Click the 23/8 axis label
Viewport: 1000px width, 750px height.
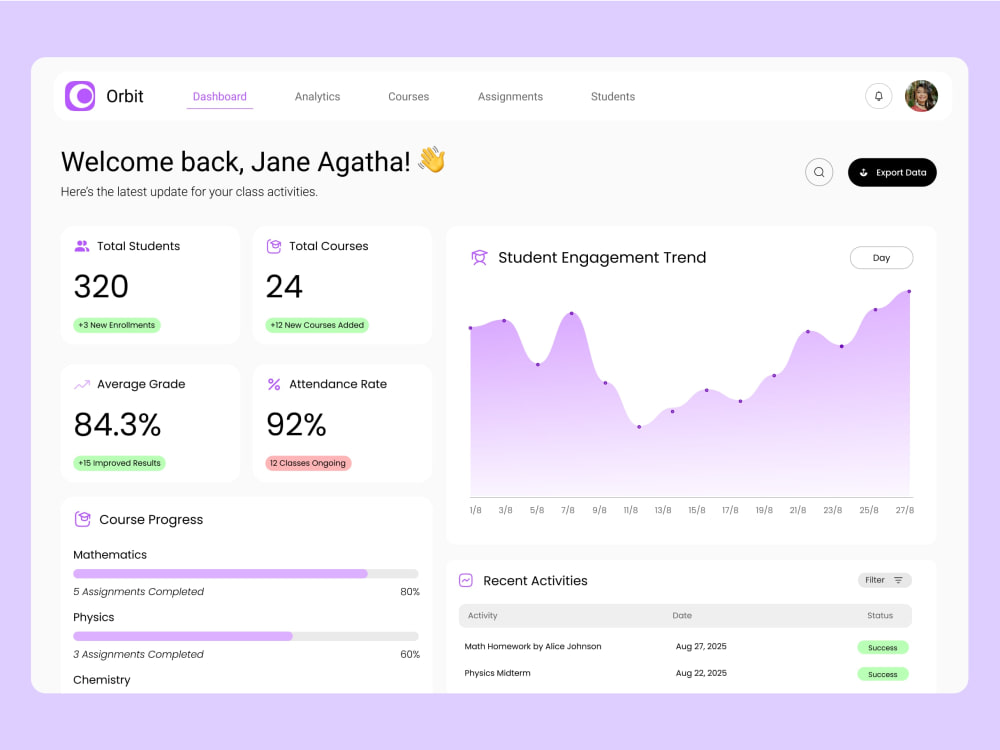(832, 510)
